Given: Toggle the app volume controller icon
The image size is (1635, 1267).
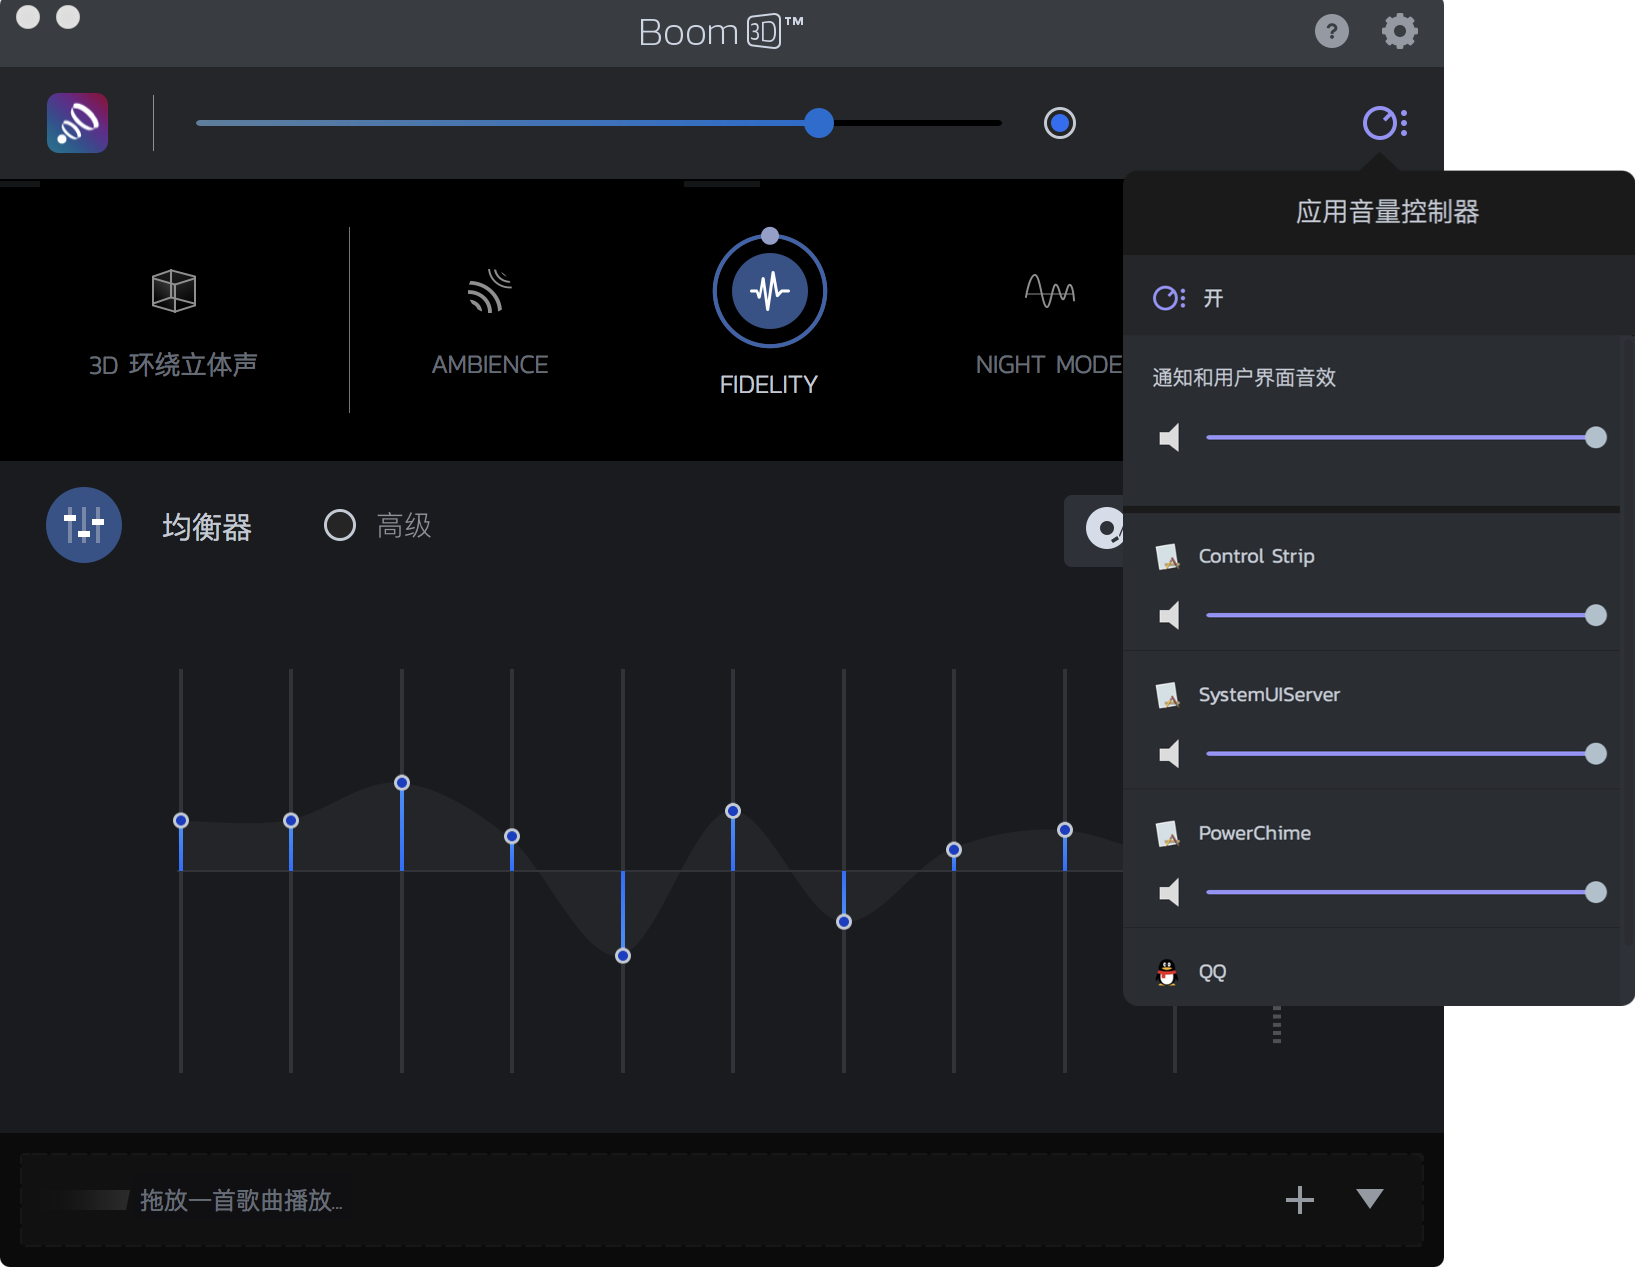Looking at the screenshot, I should tap(1385, 123).
